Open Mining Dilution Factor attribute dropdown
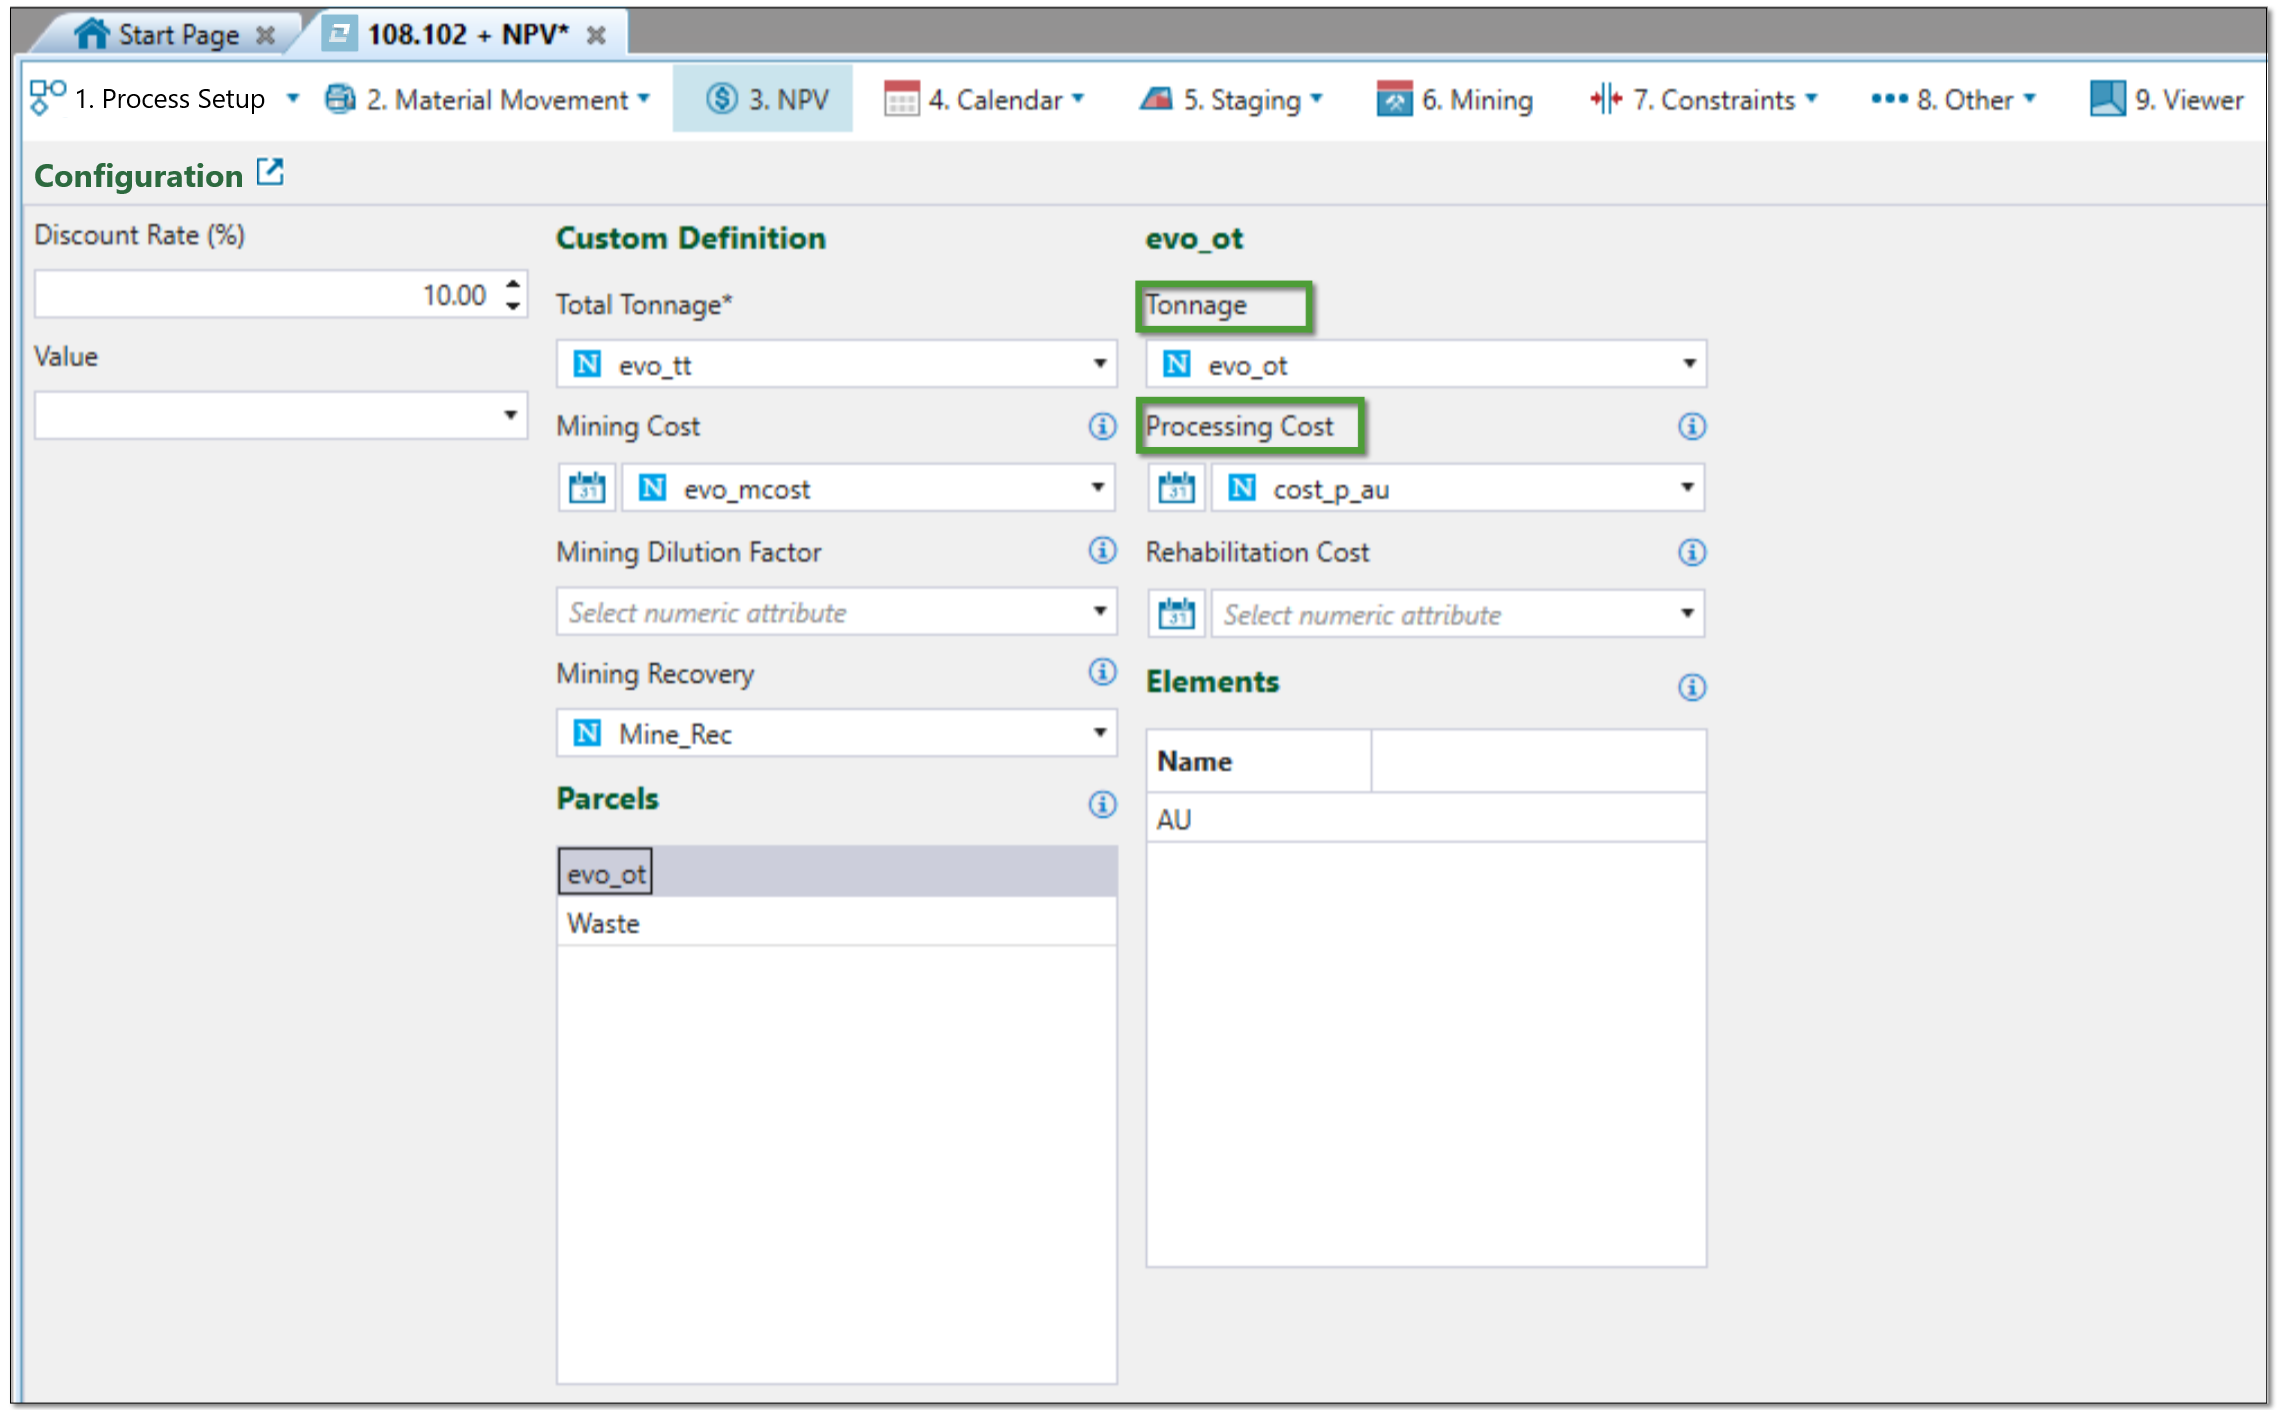Screen dimensions: 2278x1412 pyautogui.click(x=1099, y=612)
